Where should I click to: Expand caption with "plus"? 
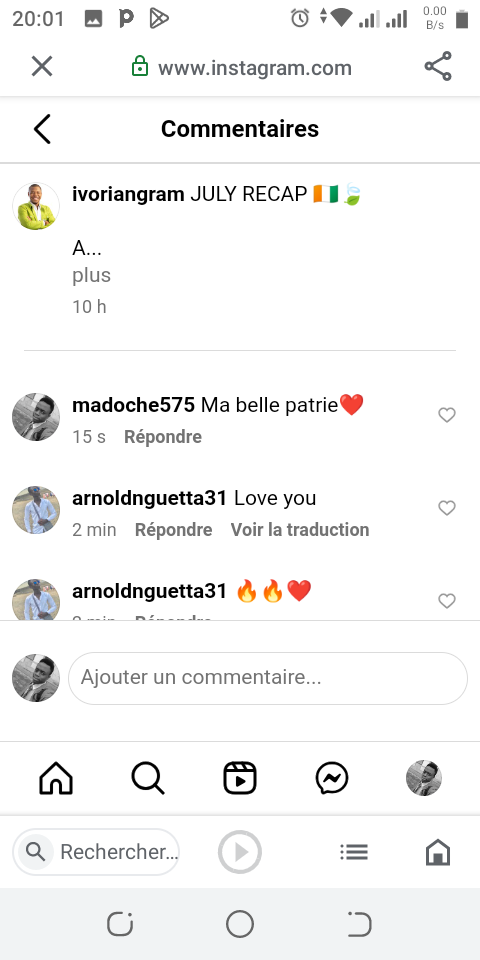(91, 275)
